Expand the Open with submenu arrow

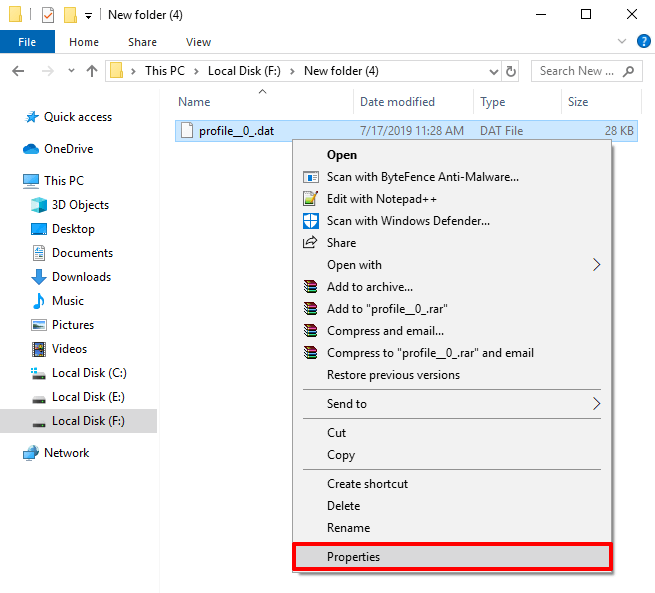[597, 265]
